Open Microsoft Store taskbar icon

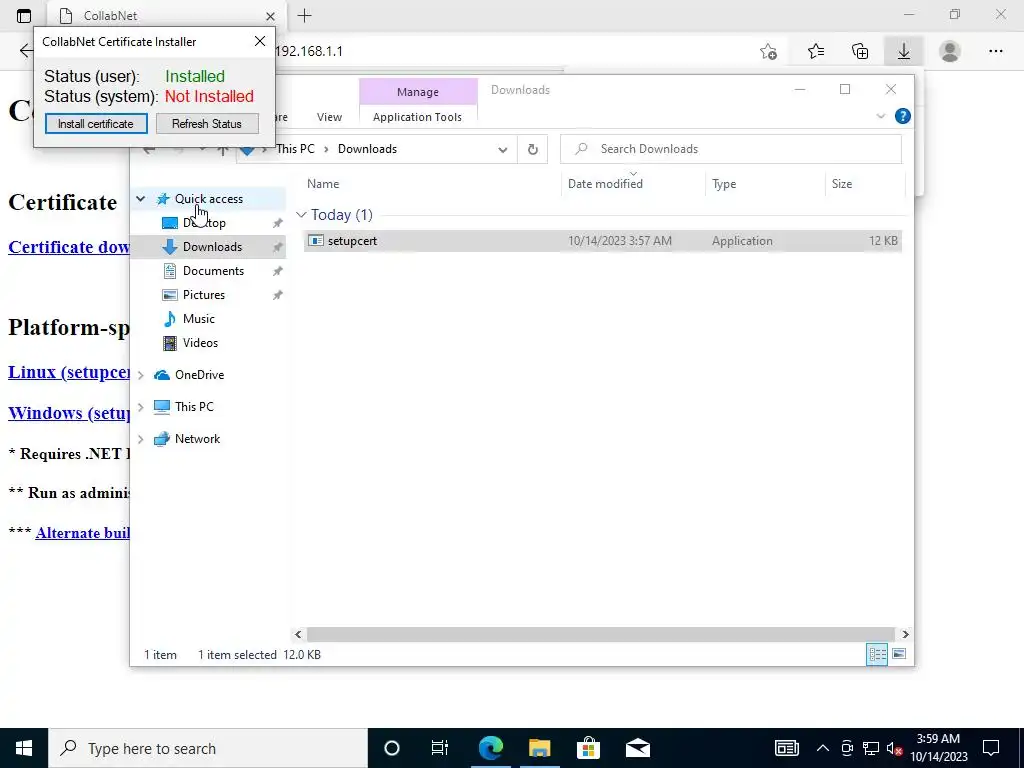588,748
